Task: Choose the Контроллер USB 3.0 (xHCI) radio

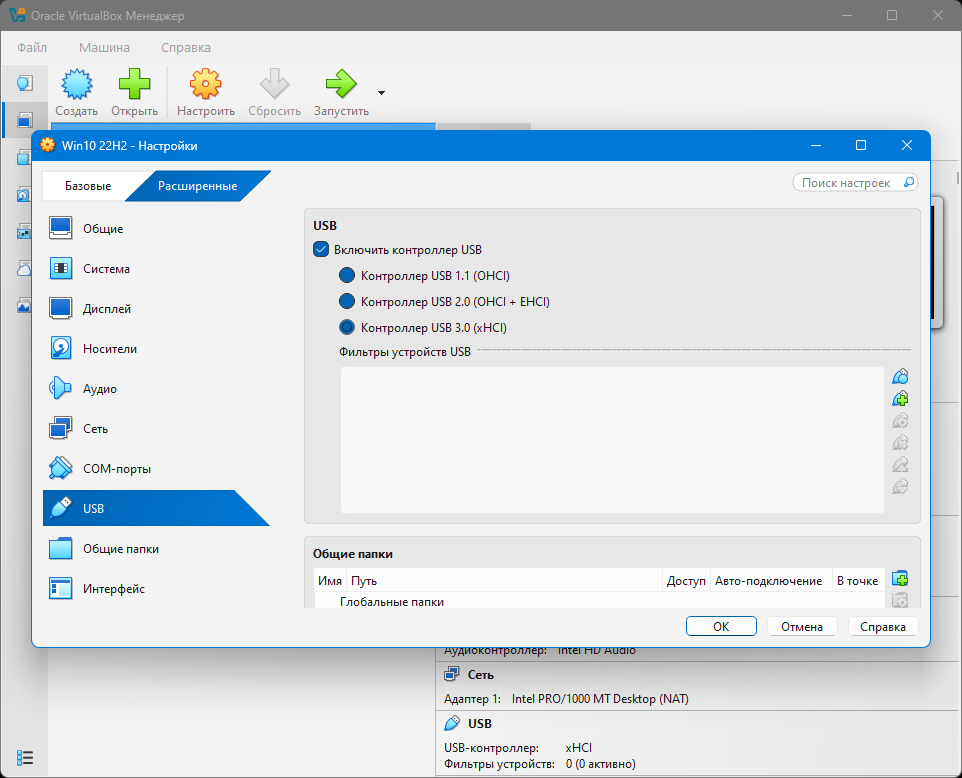Action: 347,327
